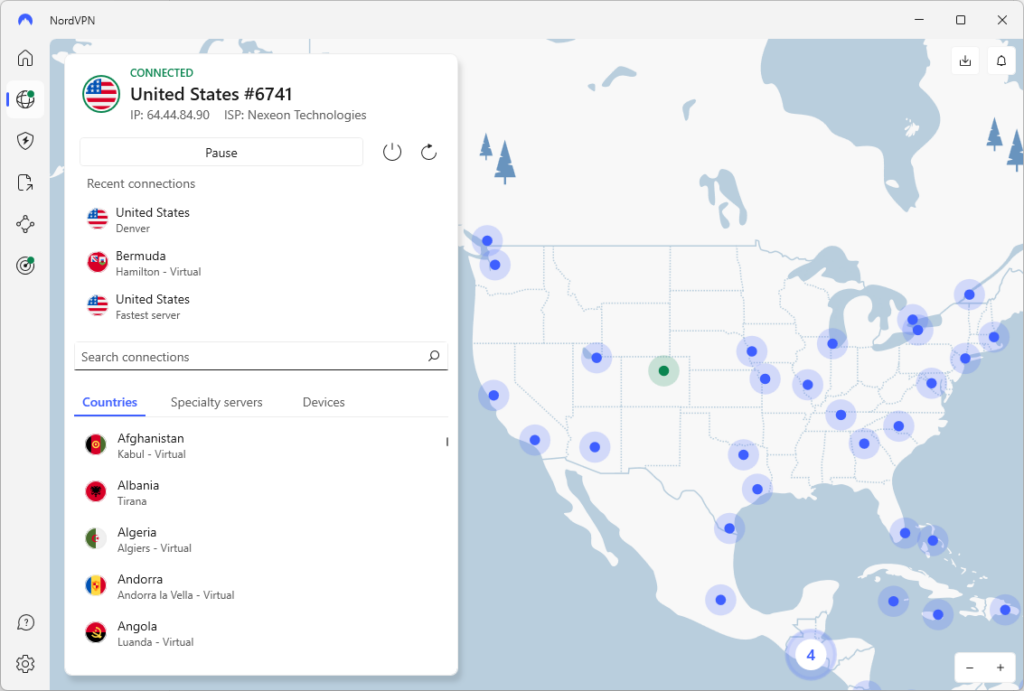Open the file sharing icon in sidebar
The width and height of the screenshot is (1024, 691).
(25, 182)
